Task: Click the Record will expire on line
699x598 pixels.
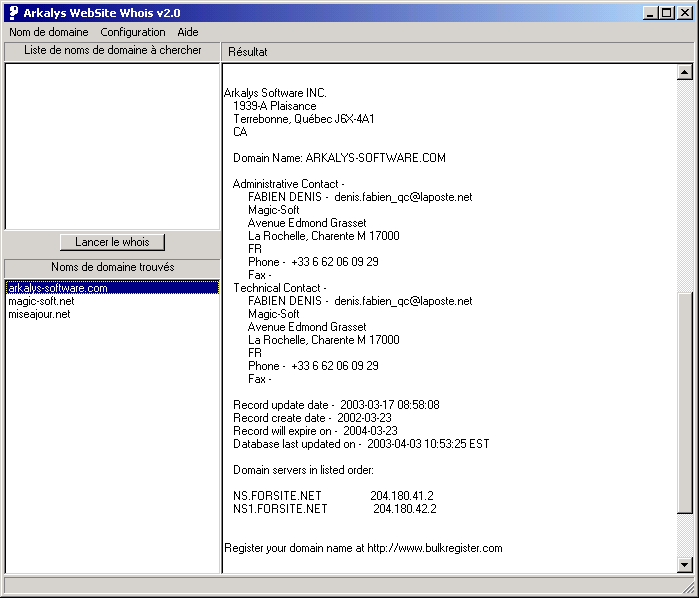Action: coord(315,430)
